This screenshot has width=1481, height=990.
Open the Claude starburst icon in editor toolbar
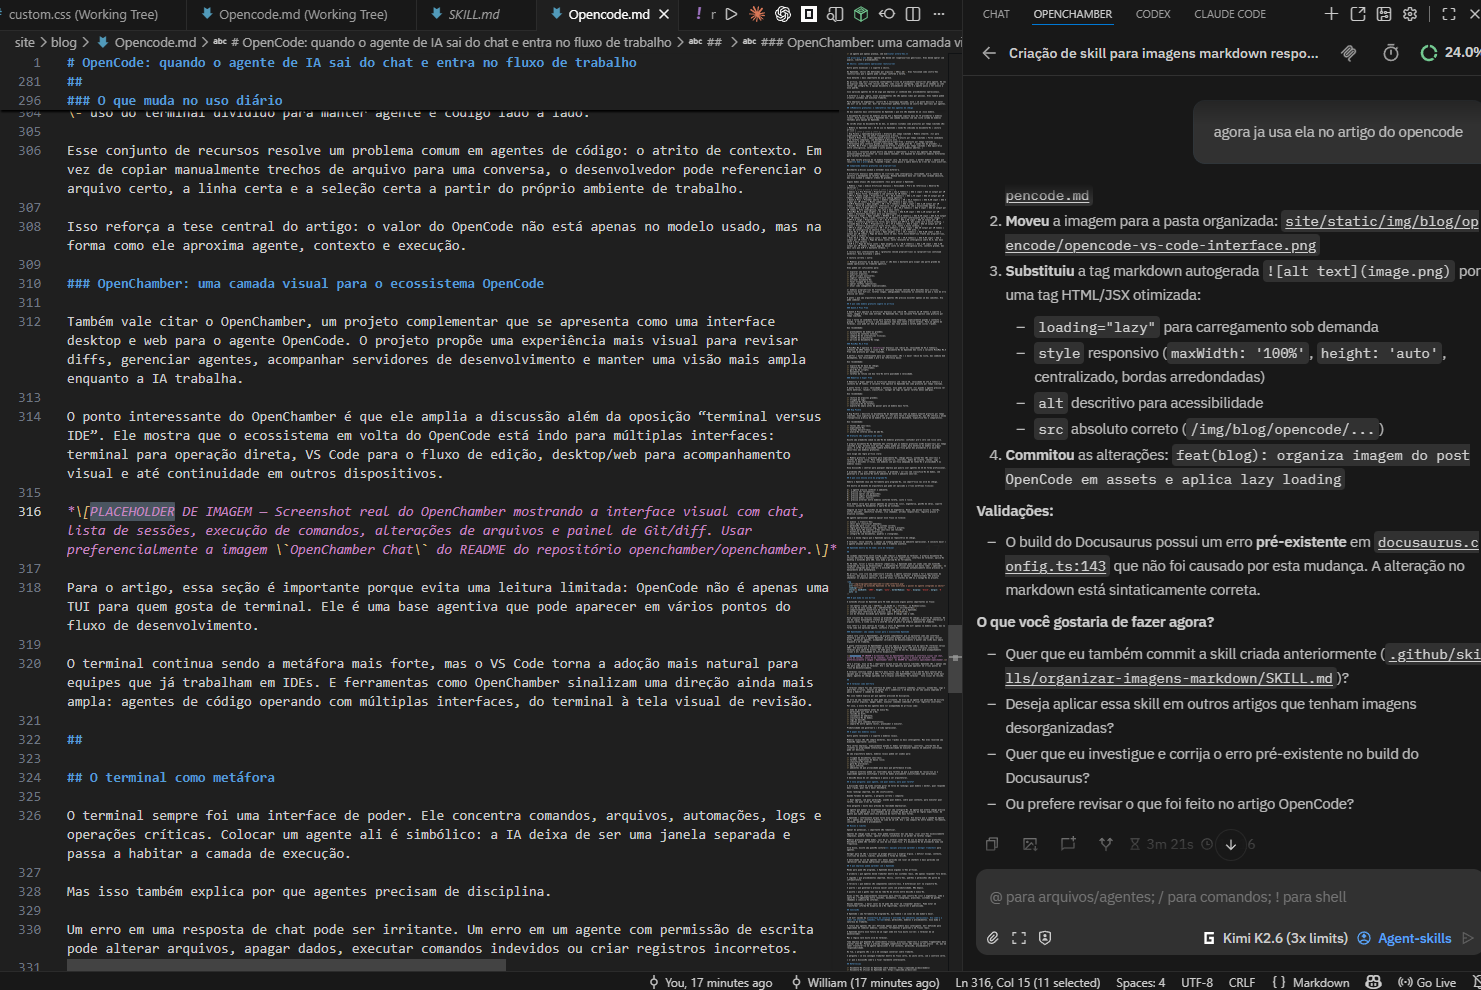pyautogui.click(x=757, y=14)
